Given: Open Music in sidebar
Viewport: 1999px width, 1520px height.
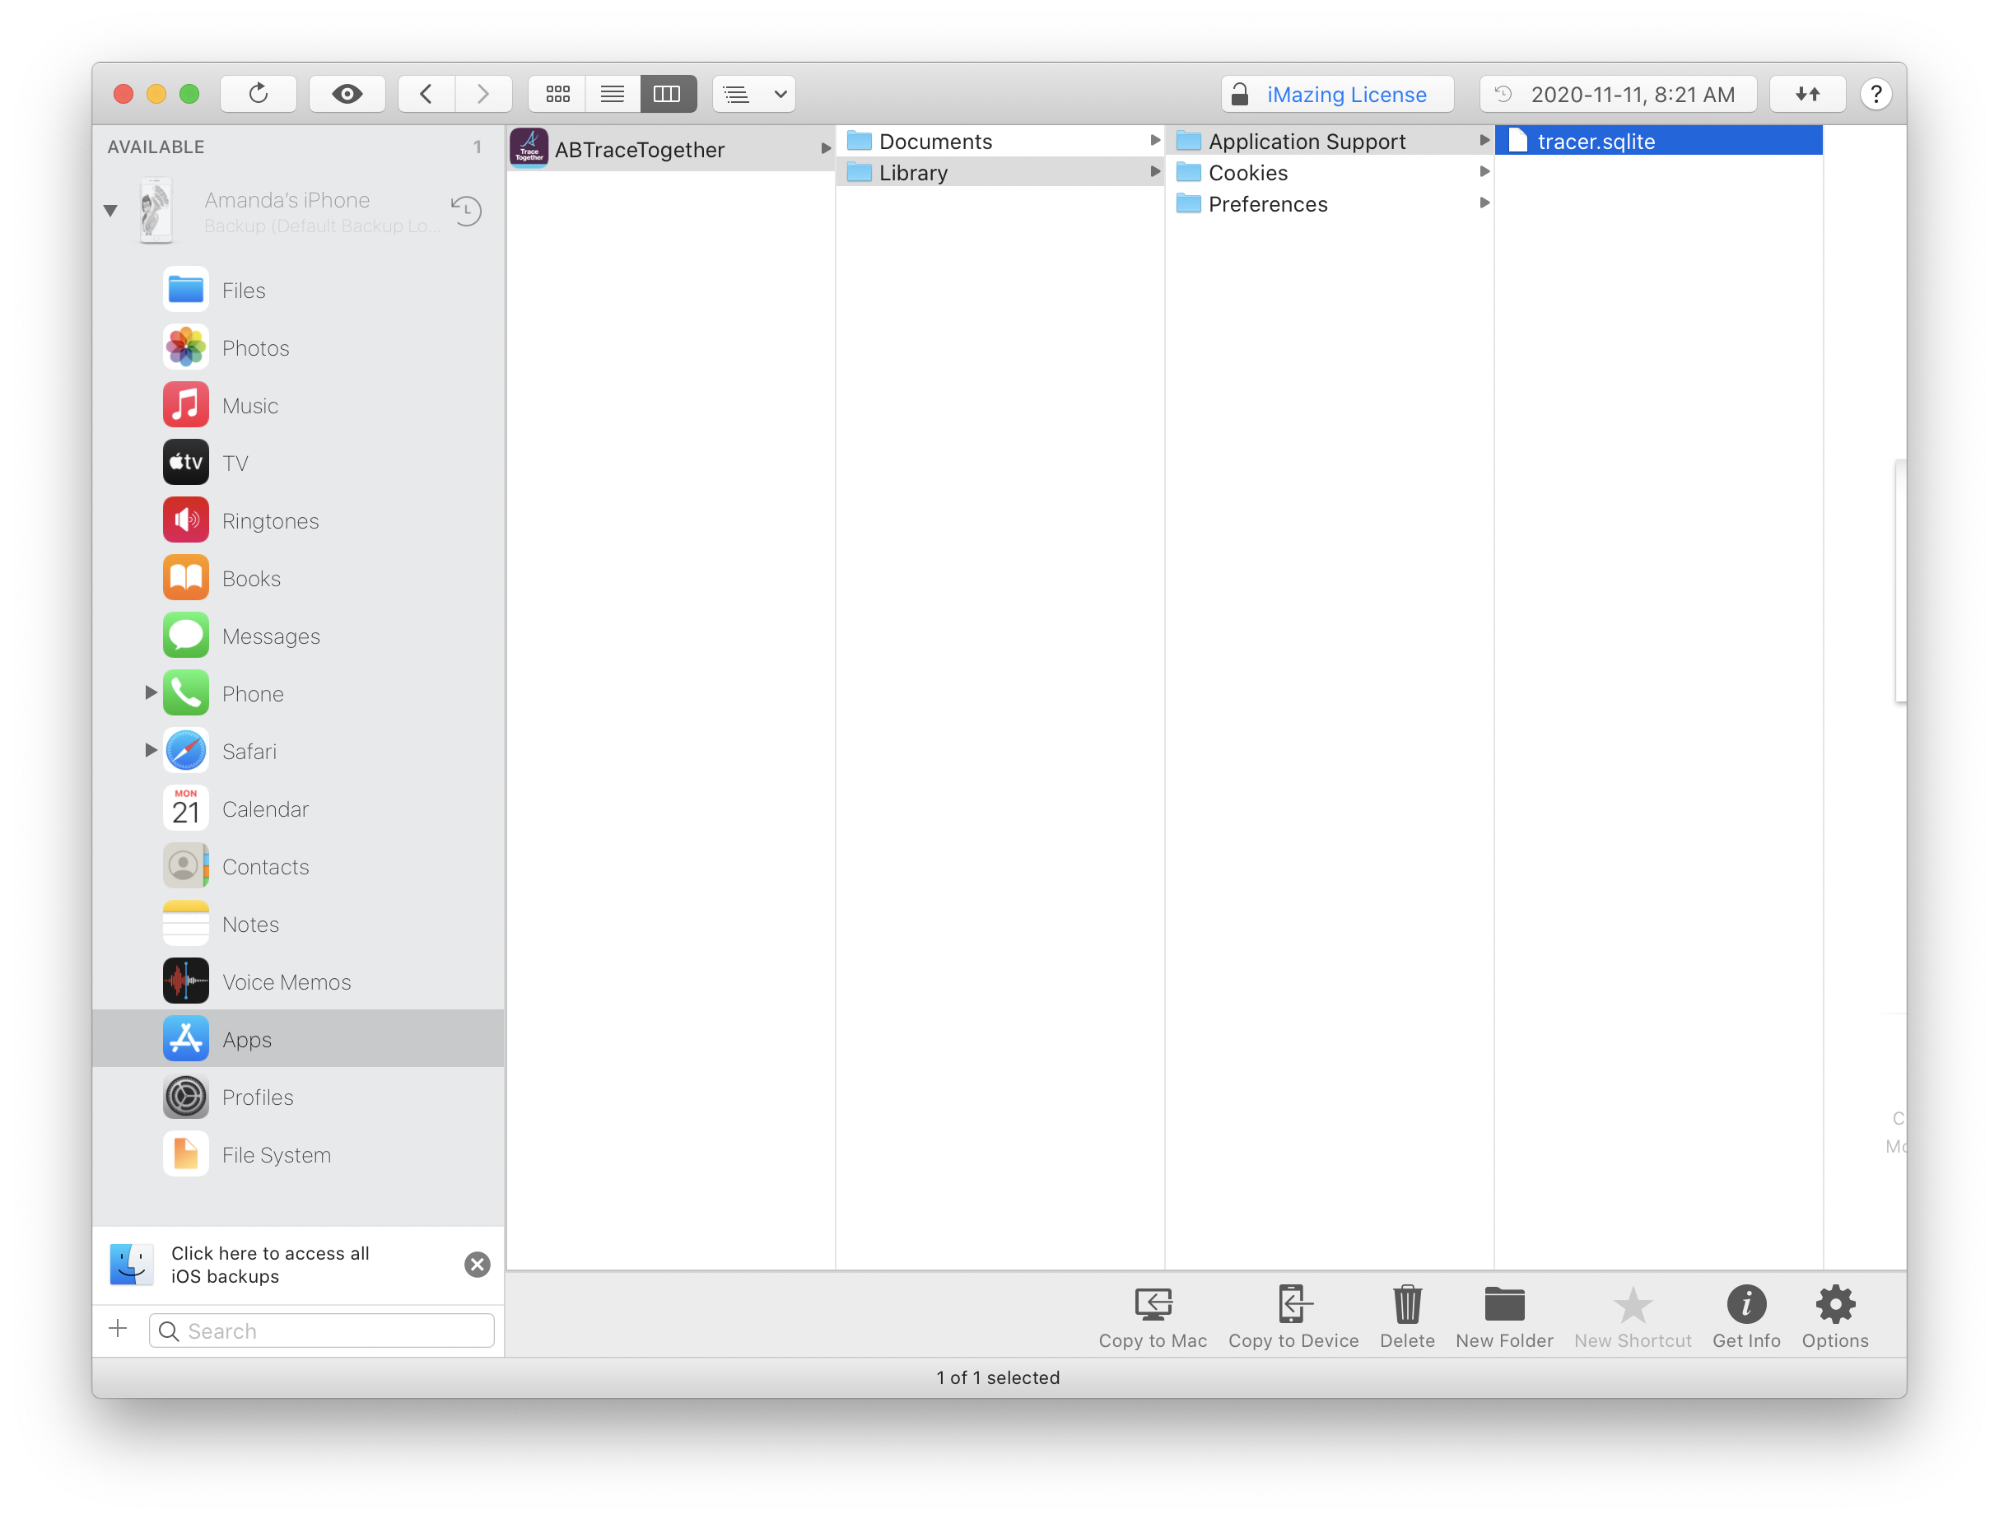Looking at the screenshot, I should point(298,405).
